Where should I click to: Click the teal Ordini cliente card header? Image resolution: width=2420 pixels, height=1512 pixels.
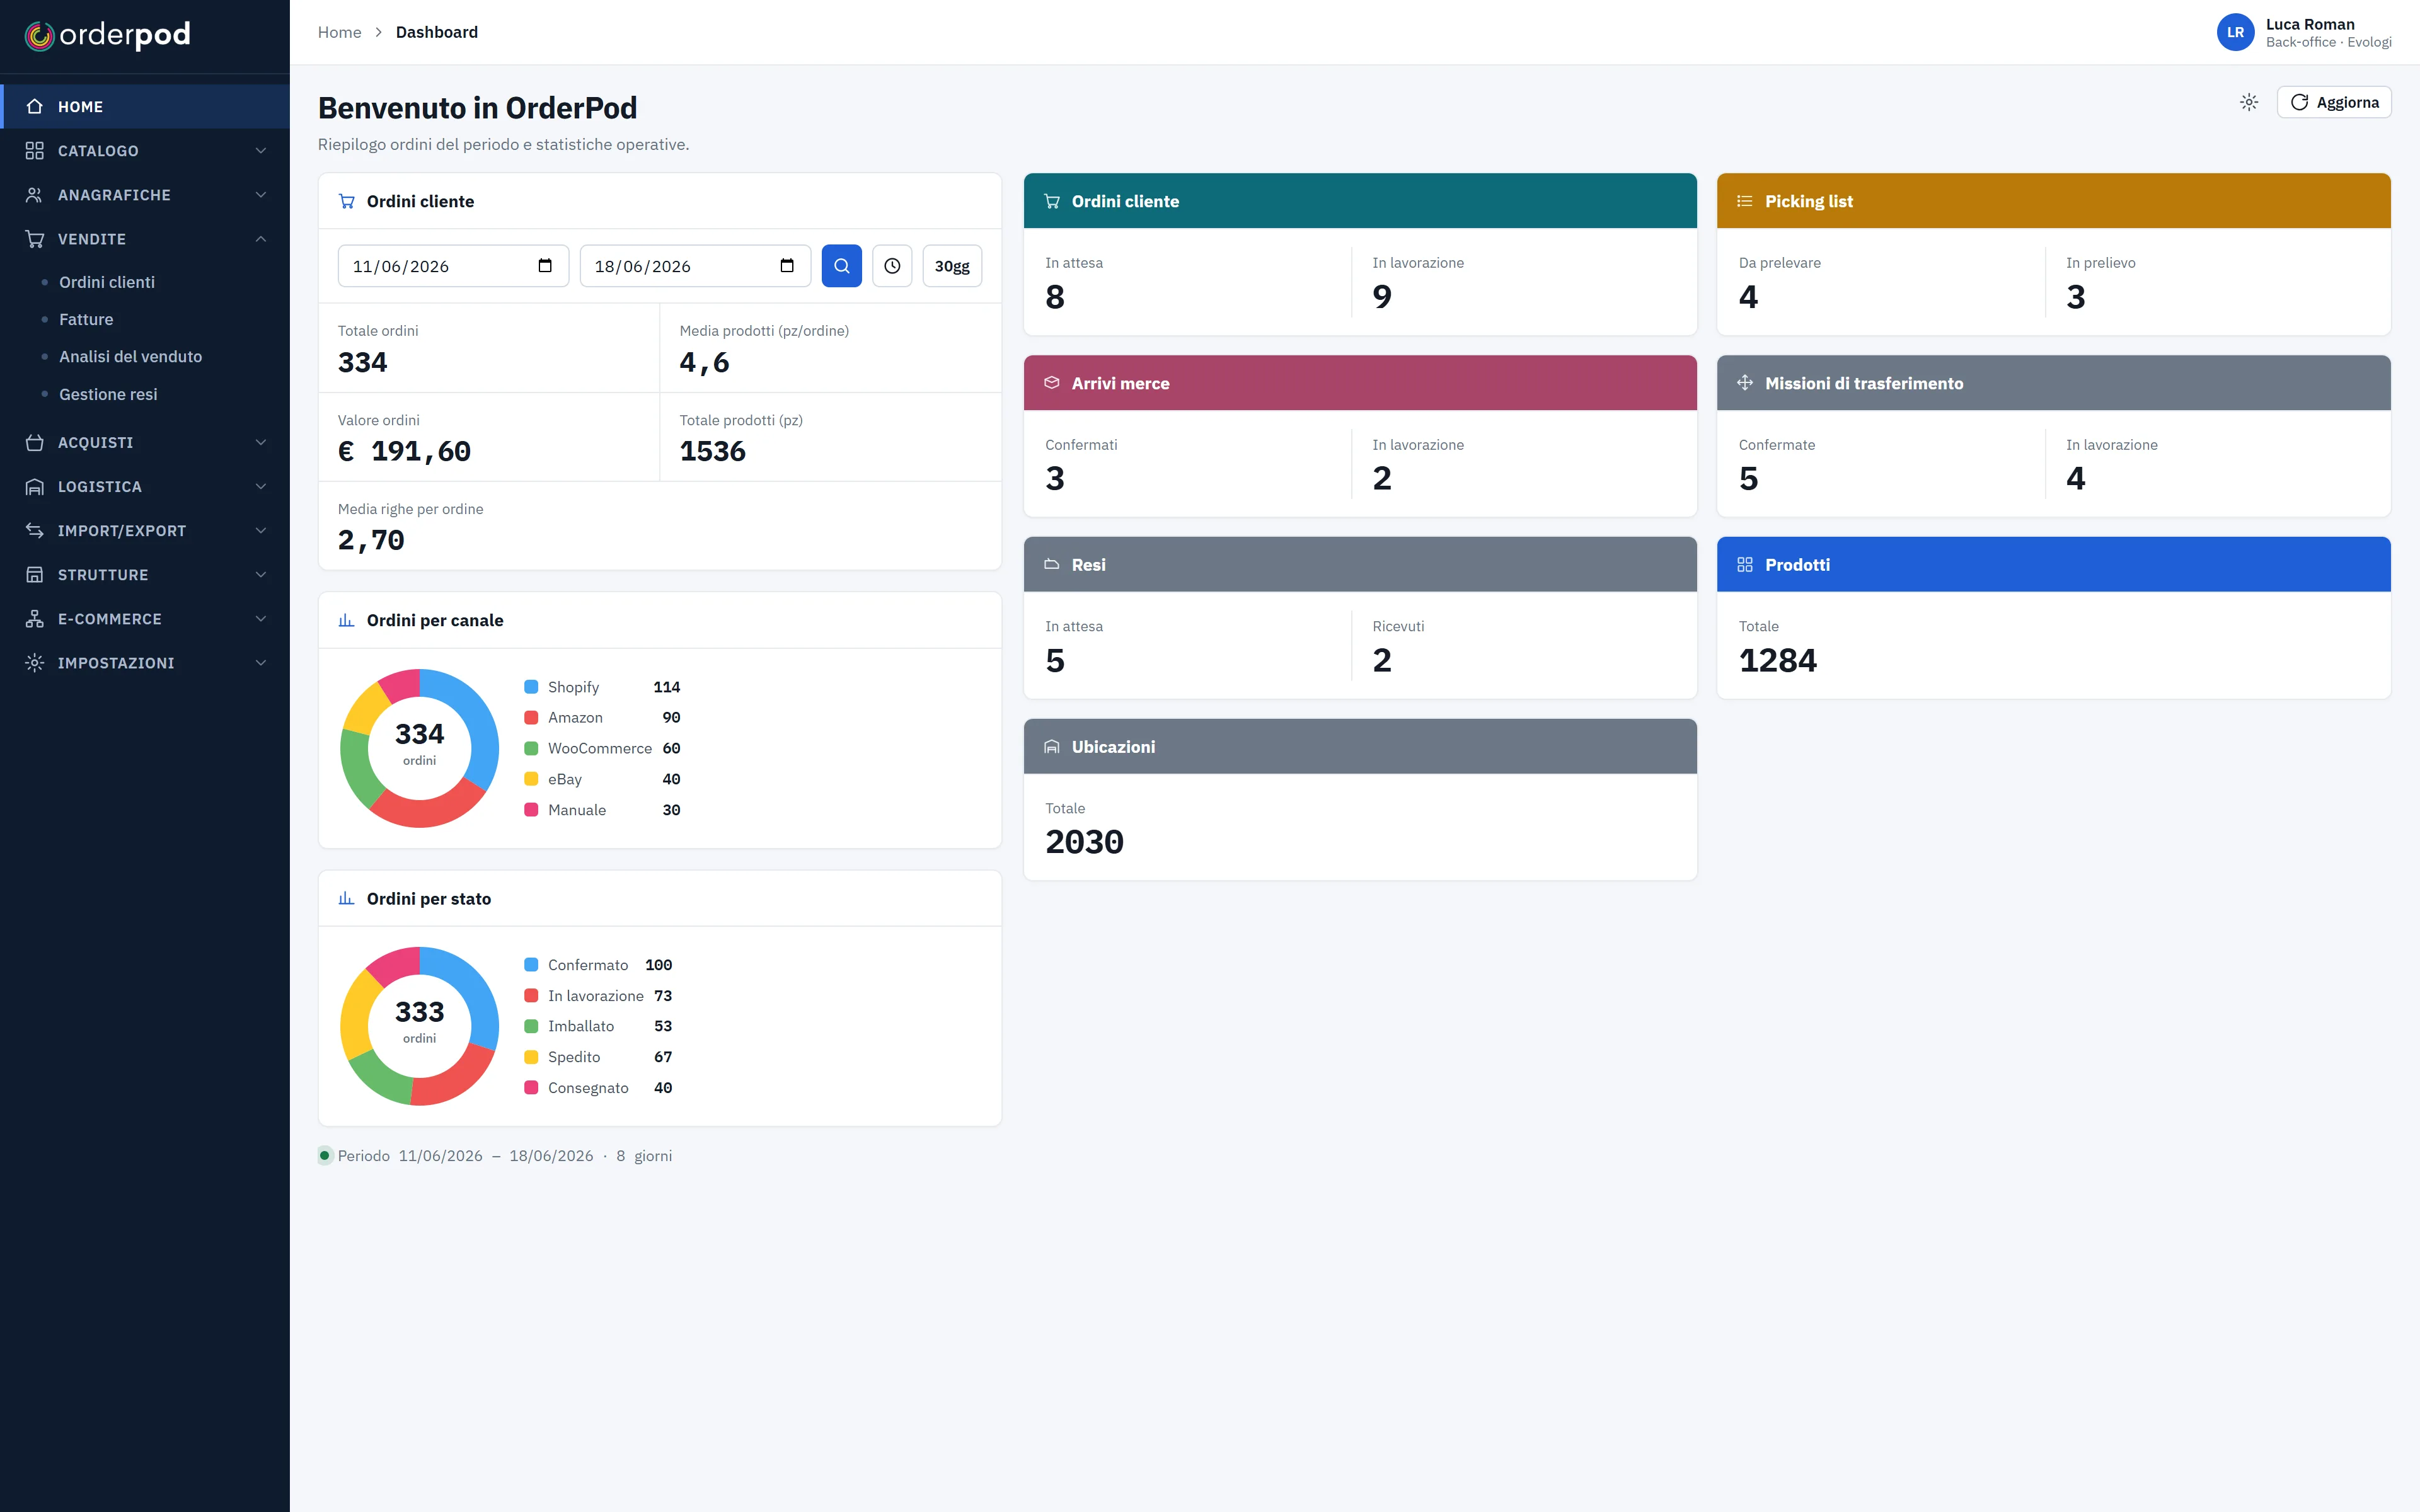point(1360,201)
